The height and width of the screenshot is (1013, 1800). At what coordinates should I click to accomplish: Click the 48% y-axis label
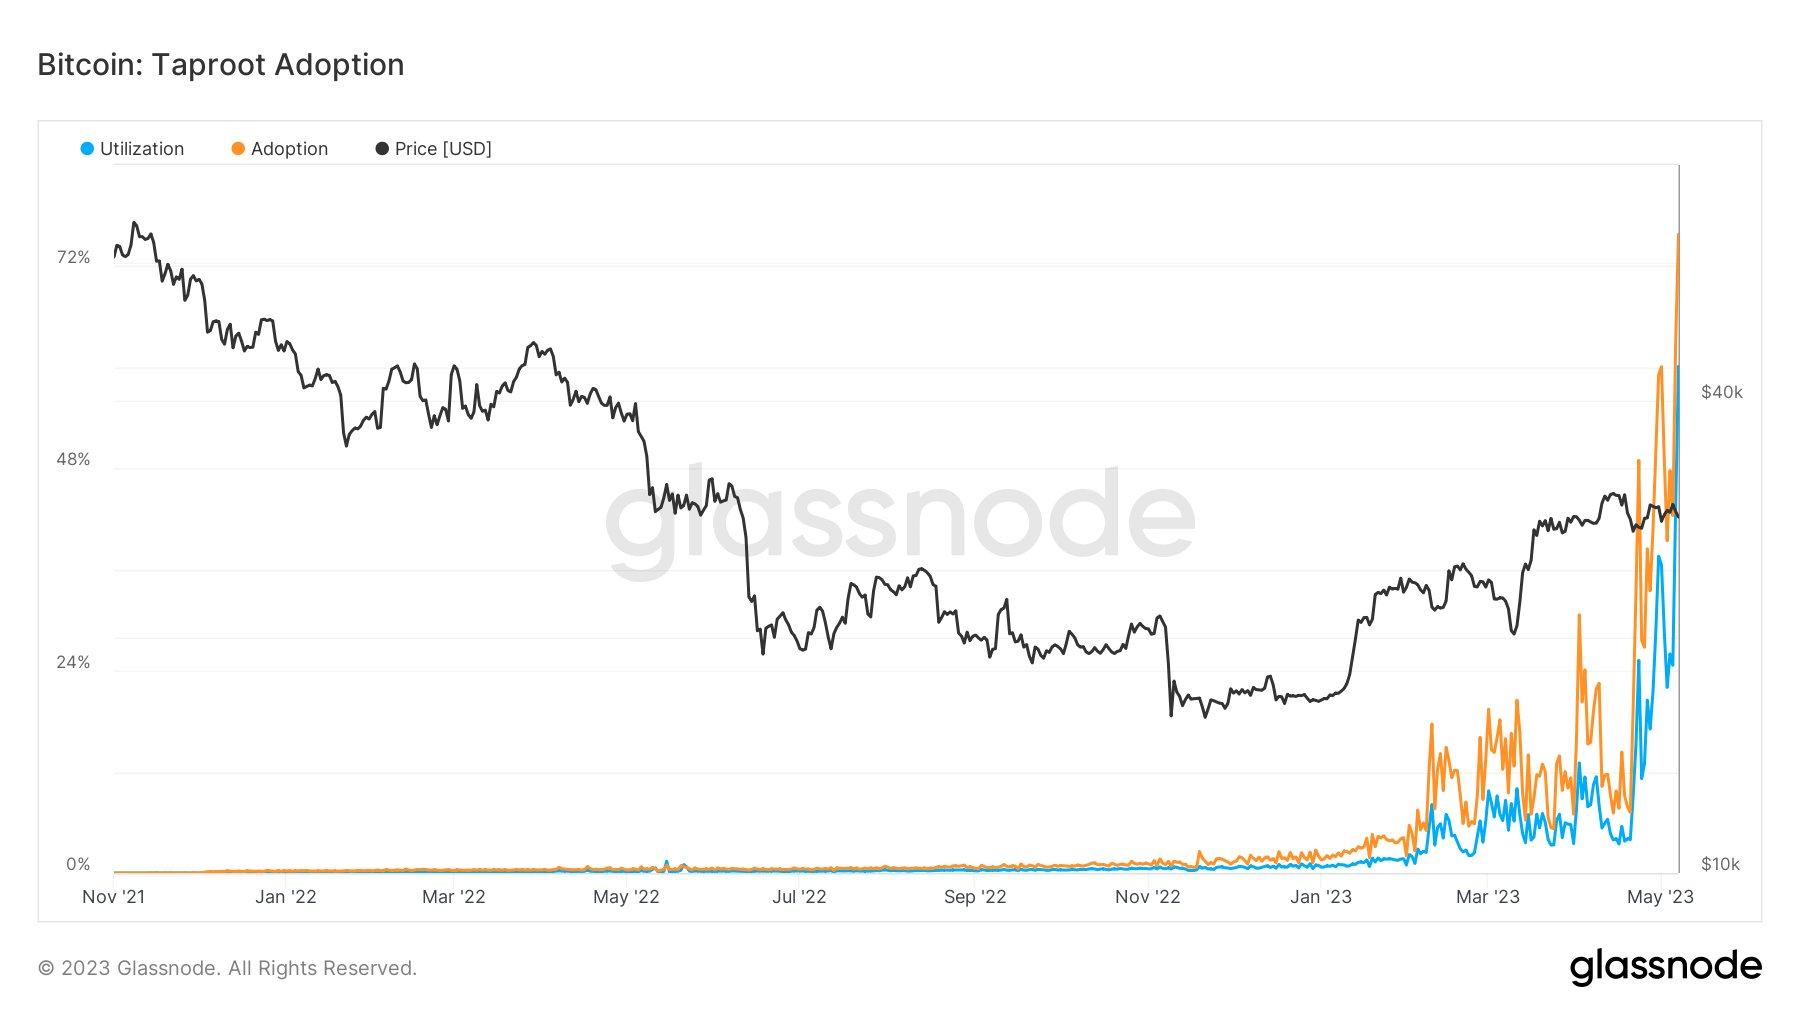[73, 460]
